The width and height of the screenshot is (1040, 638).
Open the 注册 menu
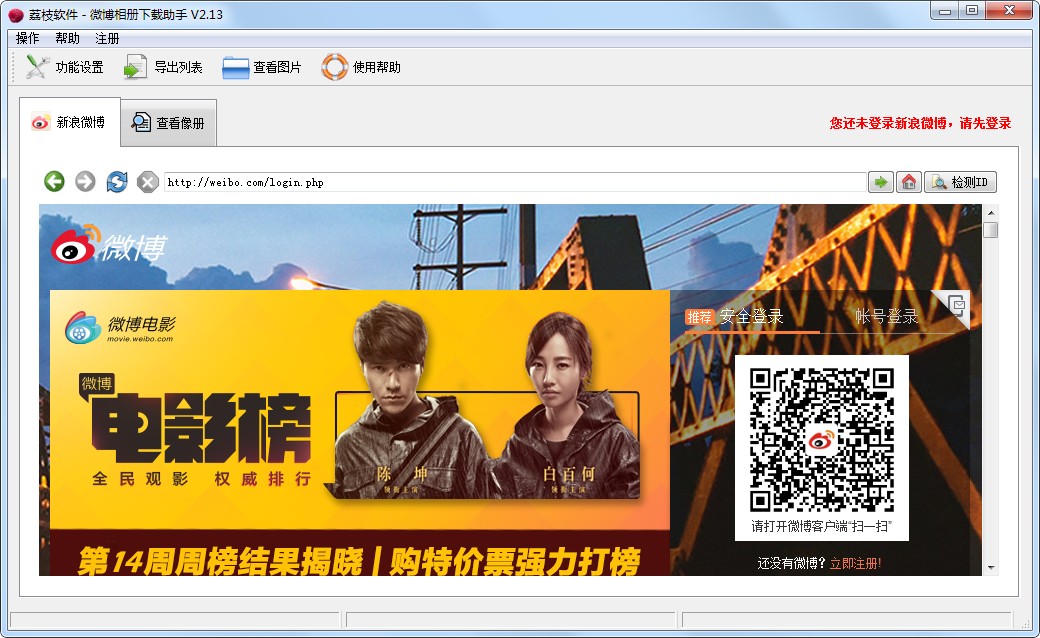pyautogui.click(x=107, y=38)
